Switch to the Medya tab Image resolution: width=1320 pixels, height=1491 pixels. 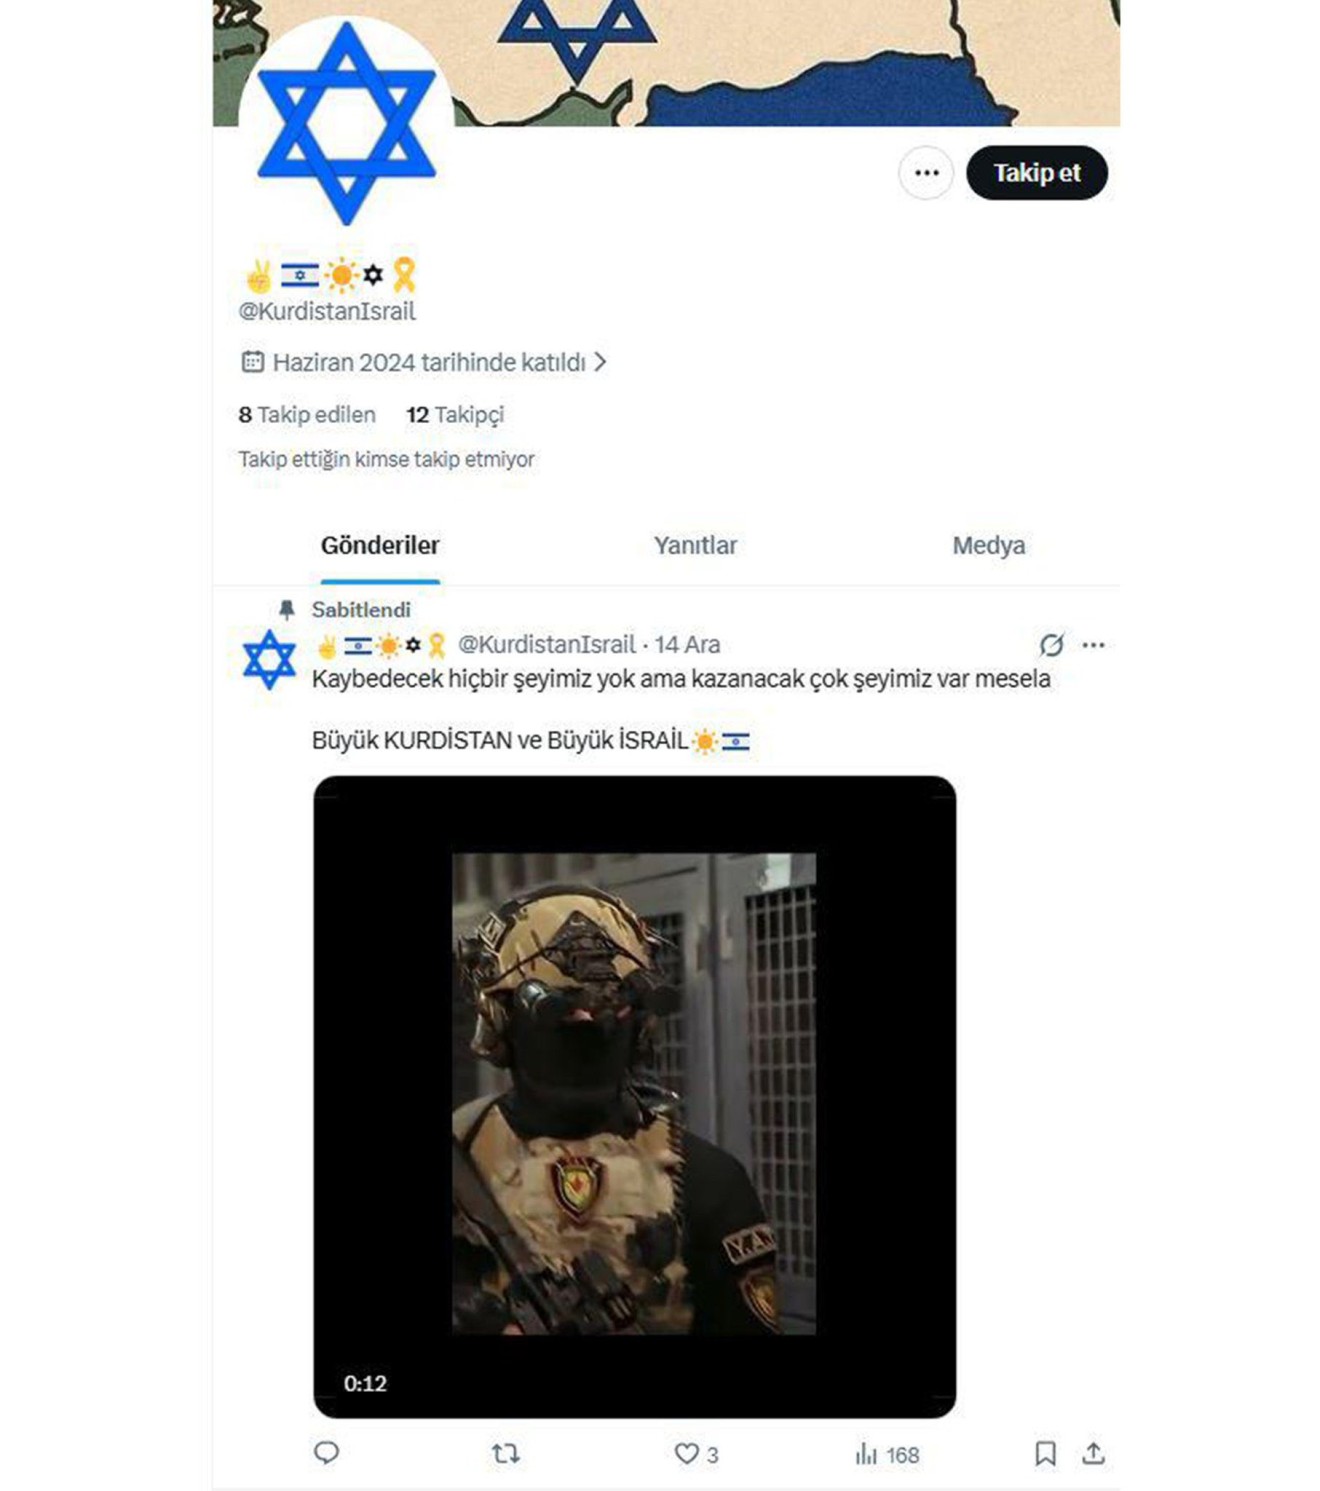pyautogui.click(x=988, y=545)
